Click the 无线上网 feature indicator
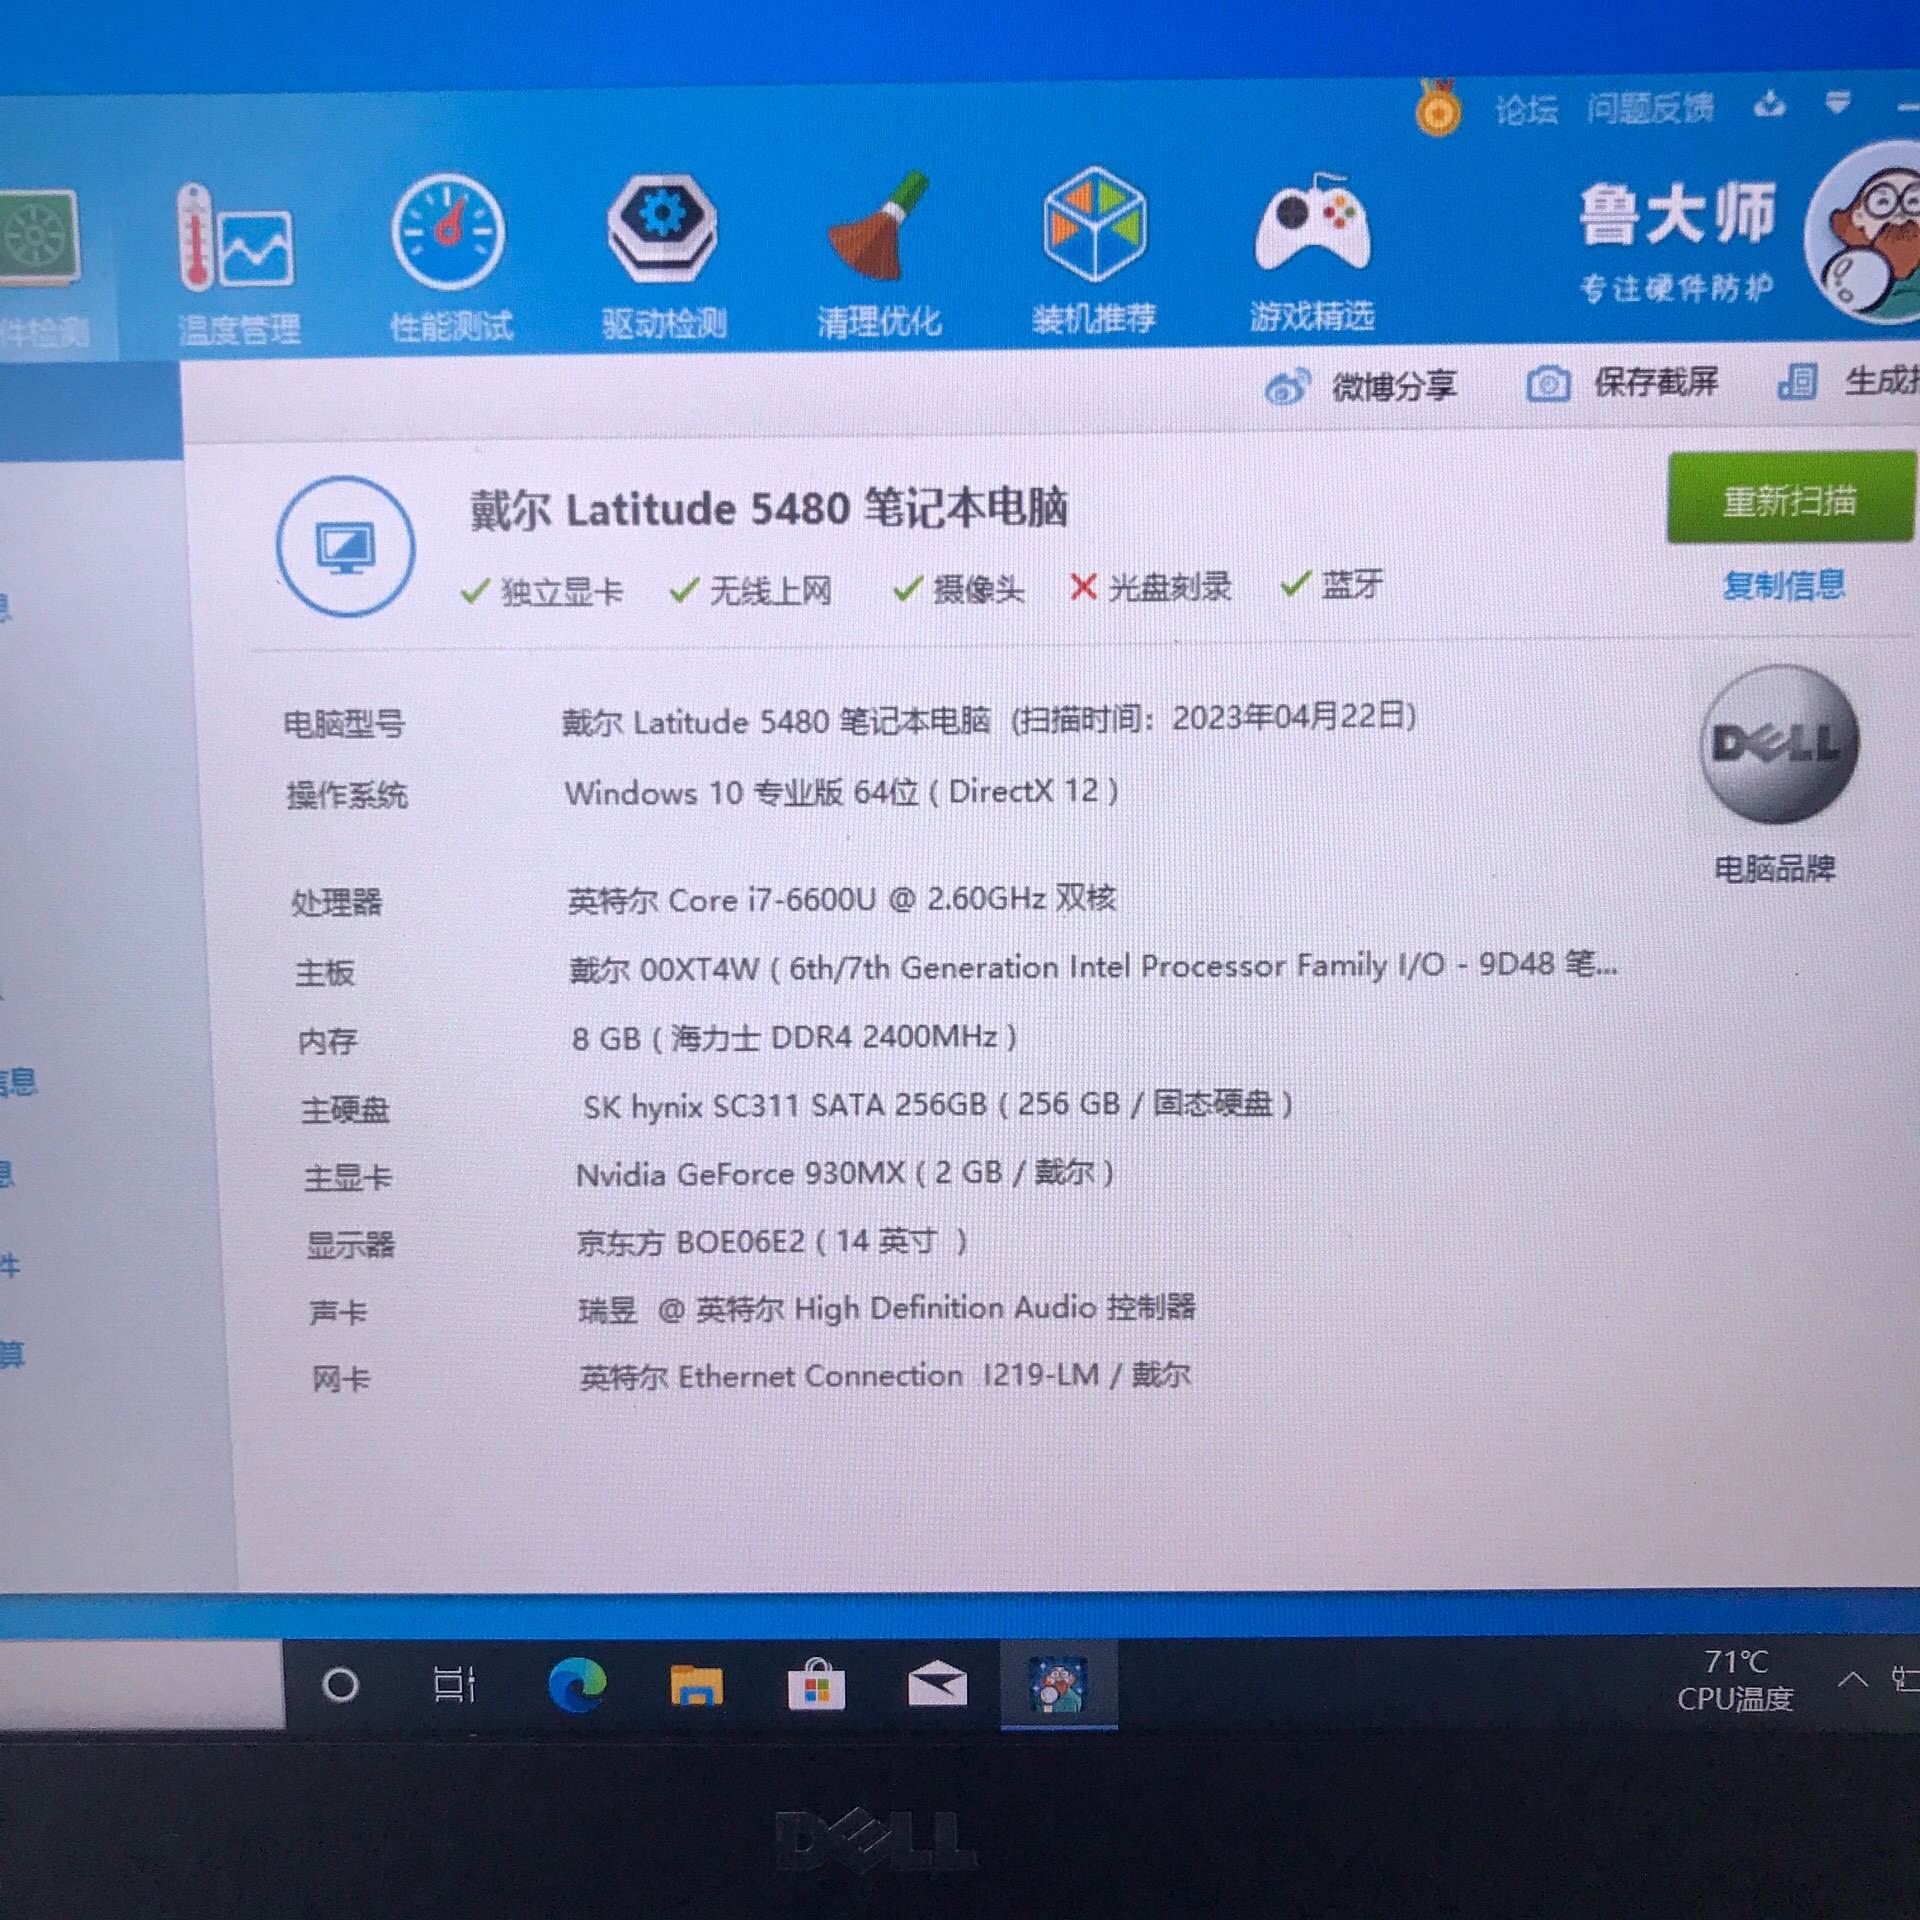 tap(752, 590)
